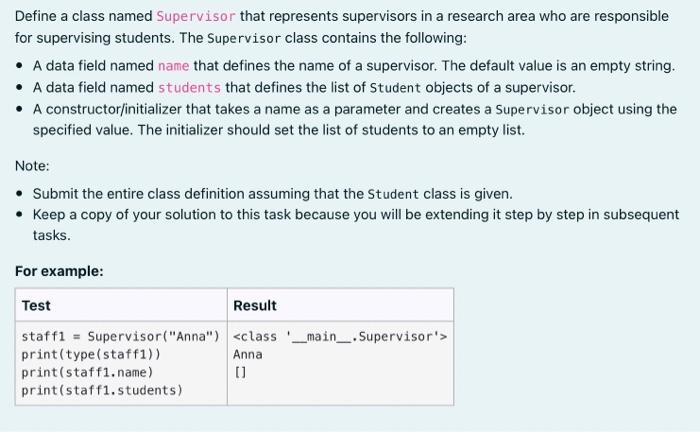
Task: Click the 'Submit the entire class definition' bullet
Action: 272,194
